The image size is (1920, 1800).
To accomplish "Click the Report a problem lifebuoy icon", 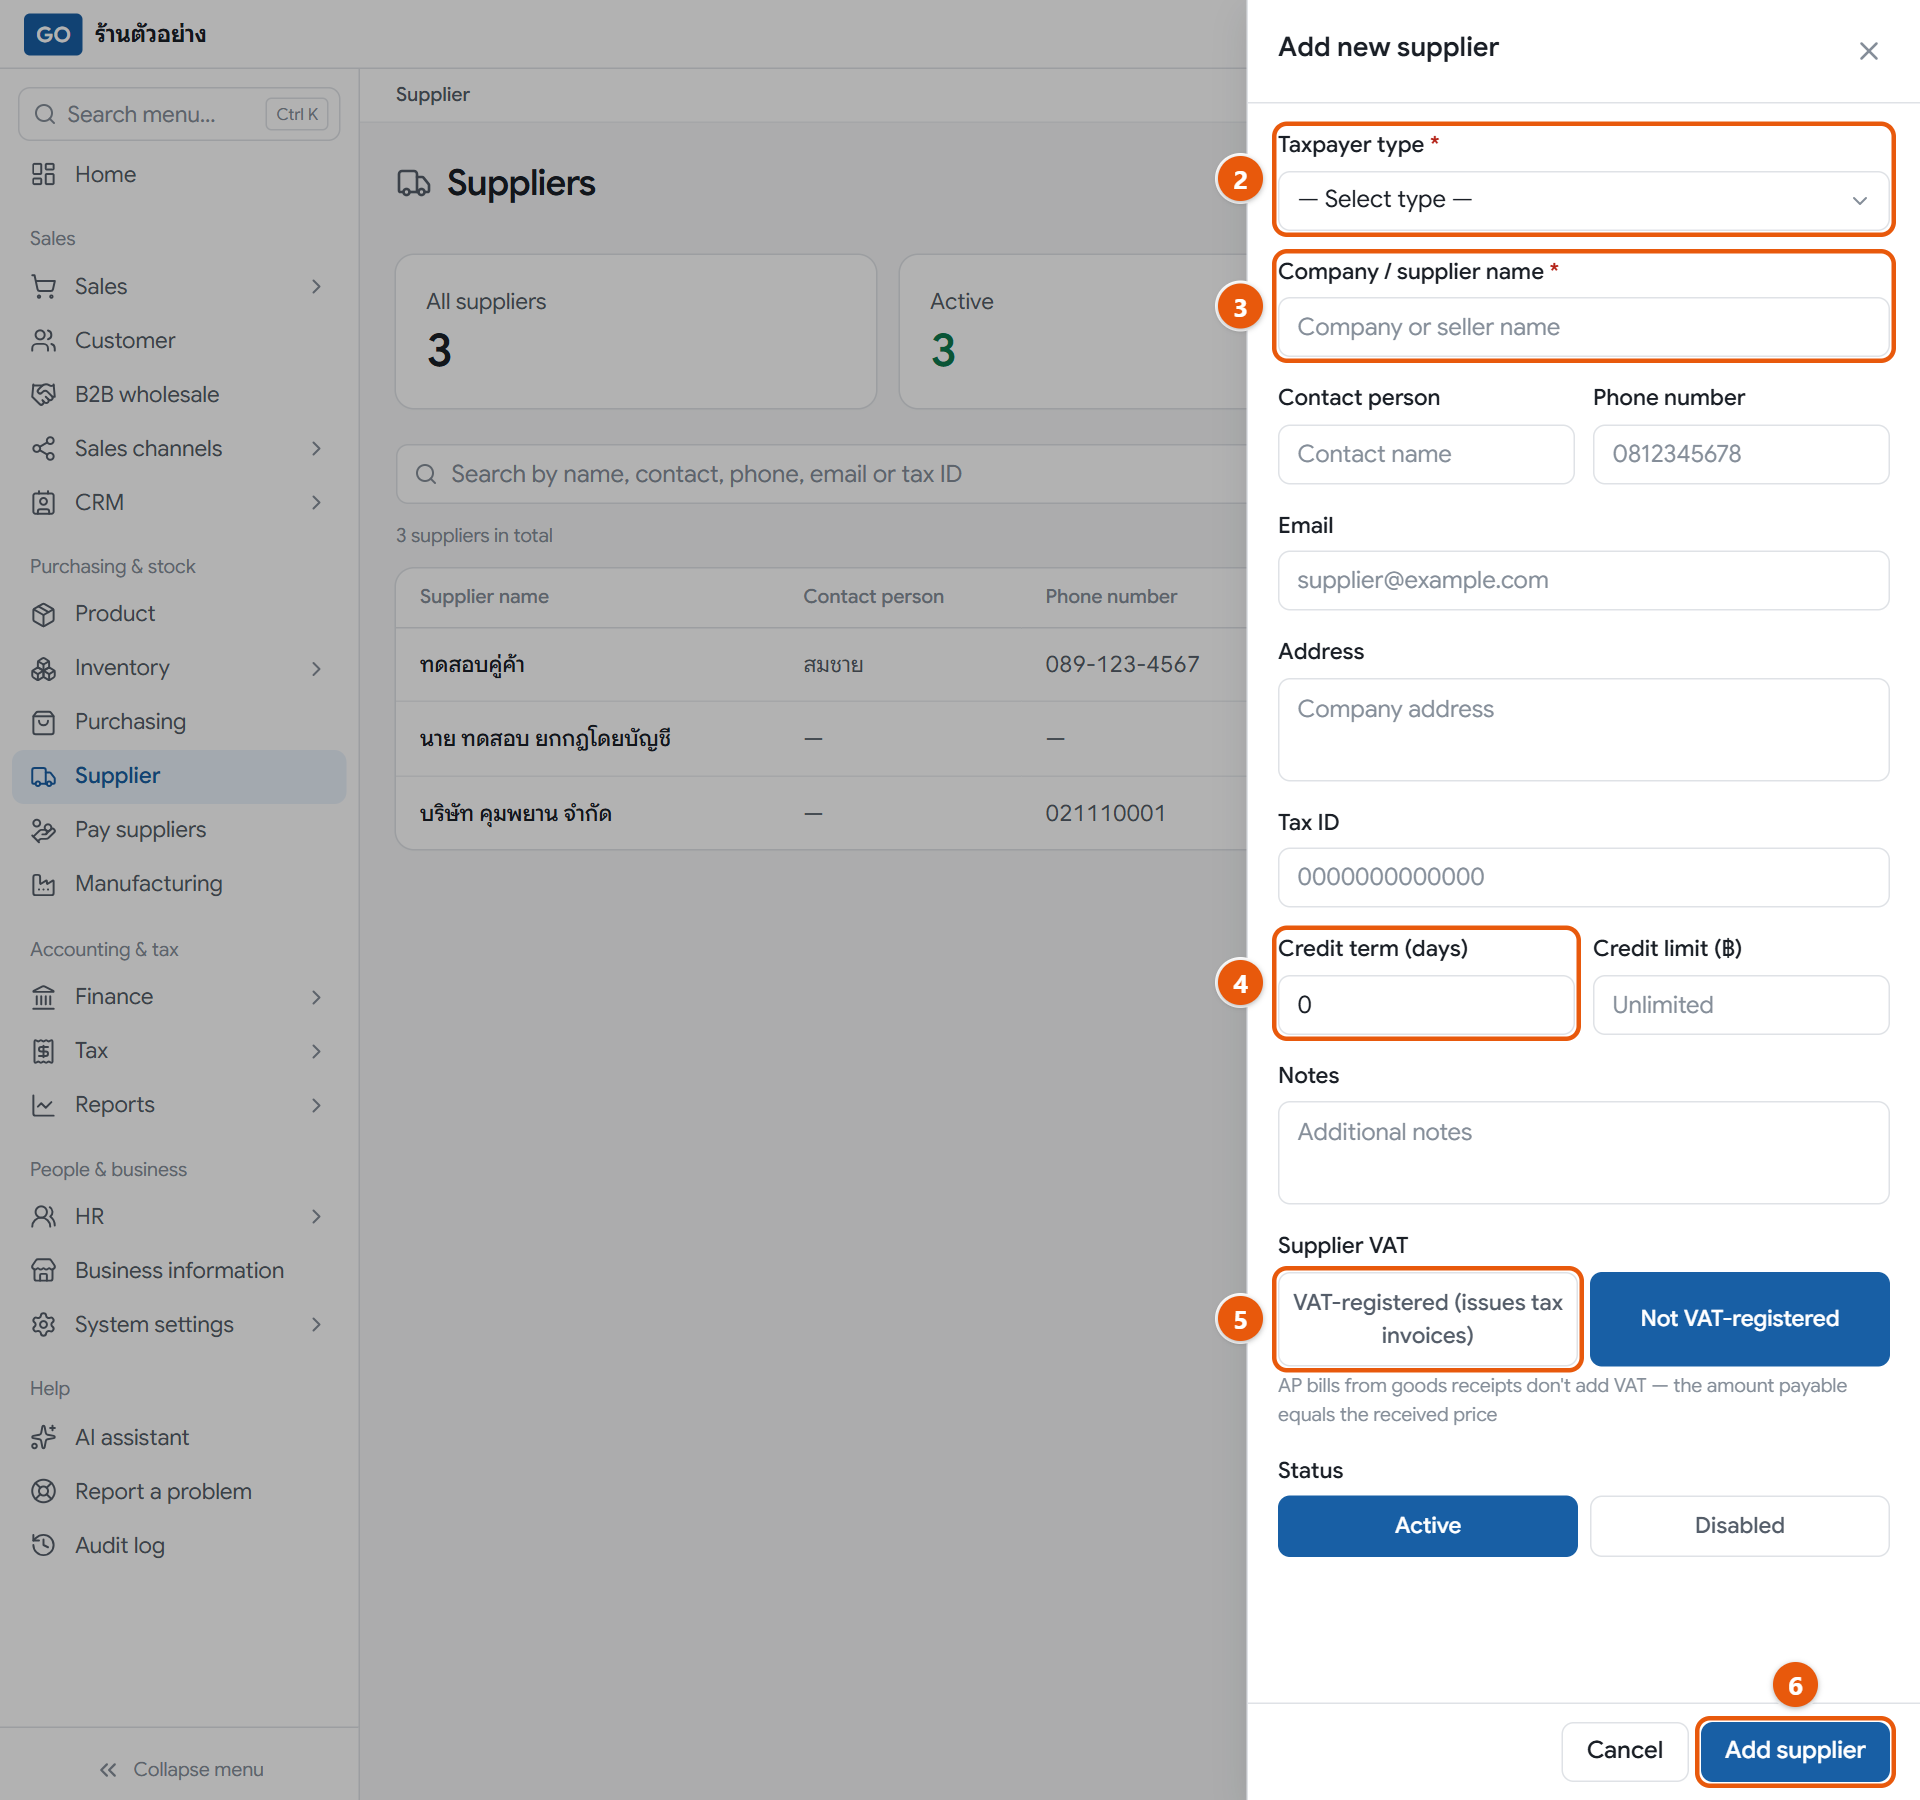I will (43, 1491).
